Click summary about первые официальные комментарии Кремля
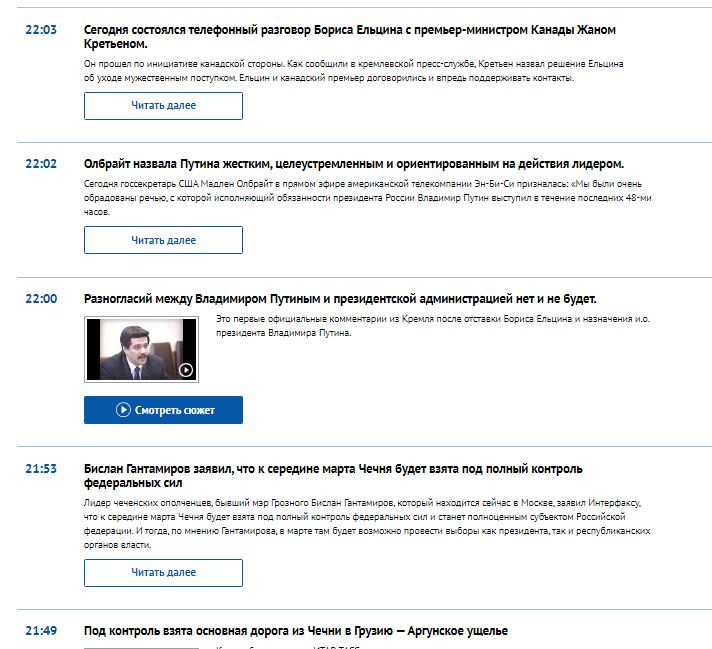712x649 pixels. pyautogui.click(x=433, y=326)
